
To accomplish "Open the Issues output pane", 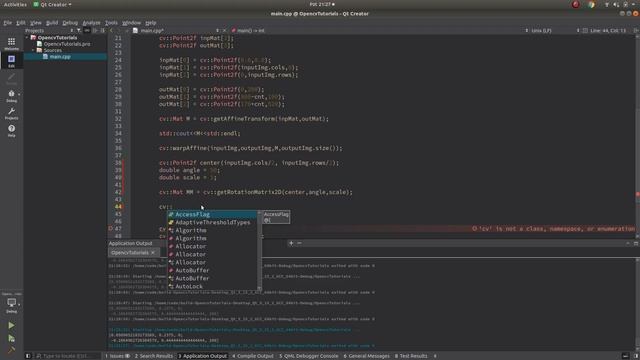I will pos(118,356).
